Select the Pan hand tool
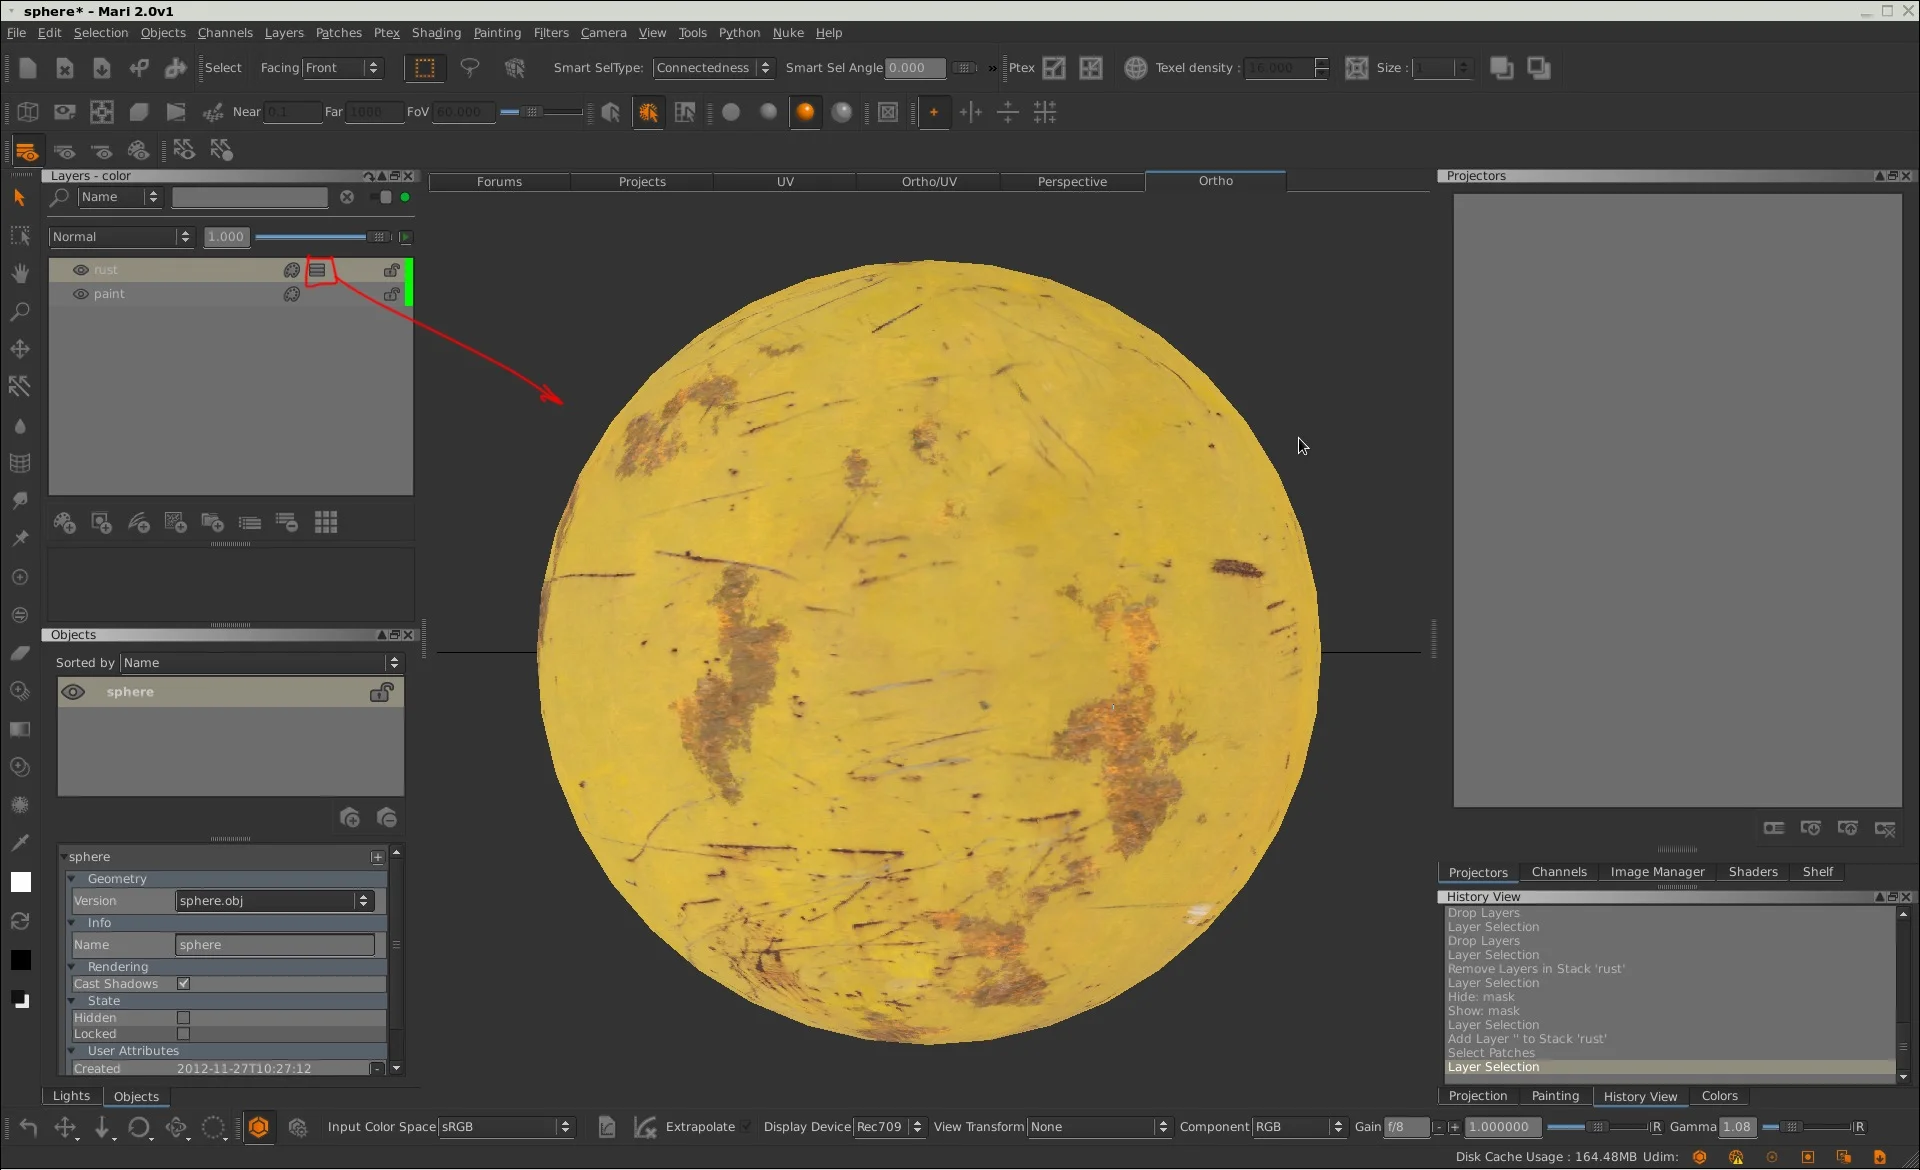This screenshot has height=1170, width=1920. [20, 274]
